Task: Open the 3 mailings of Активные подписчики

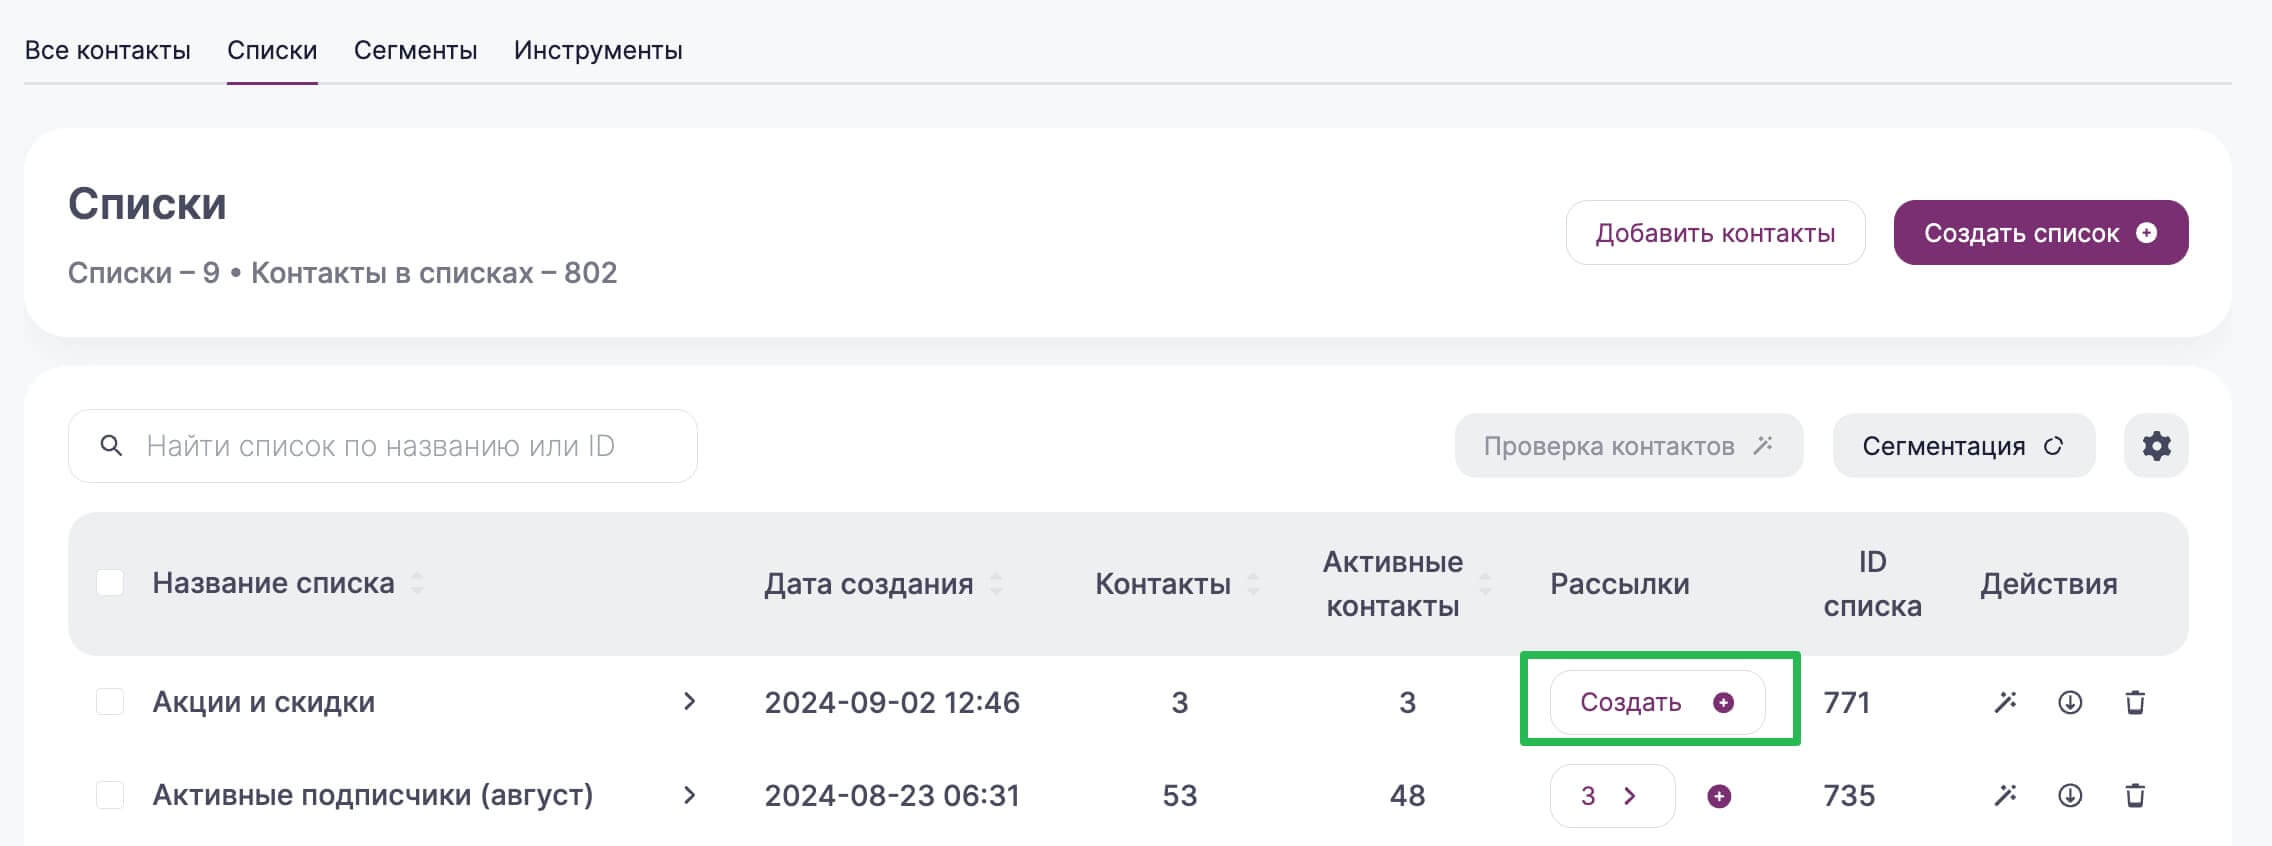Action: [1612, 796]
